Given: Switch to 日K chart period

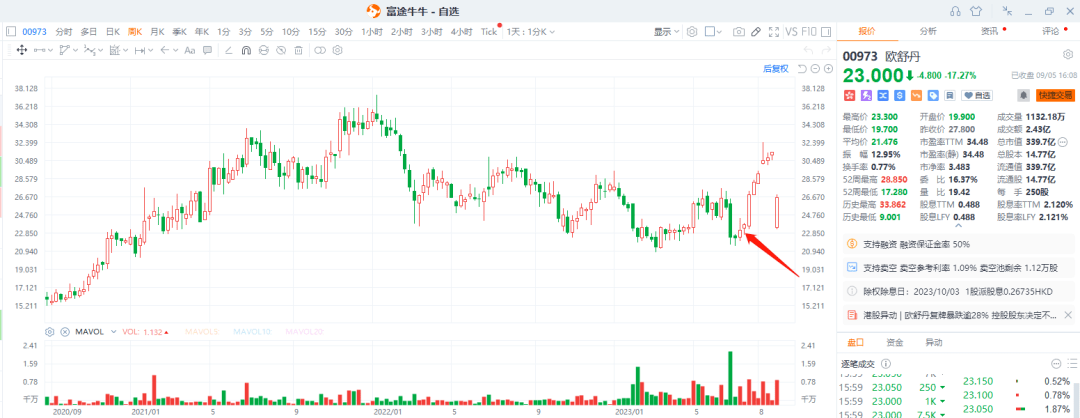Looking at the screenshot, I should [x=113, y=32].
